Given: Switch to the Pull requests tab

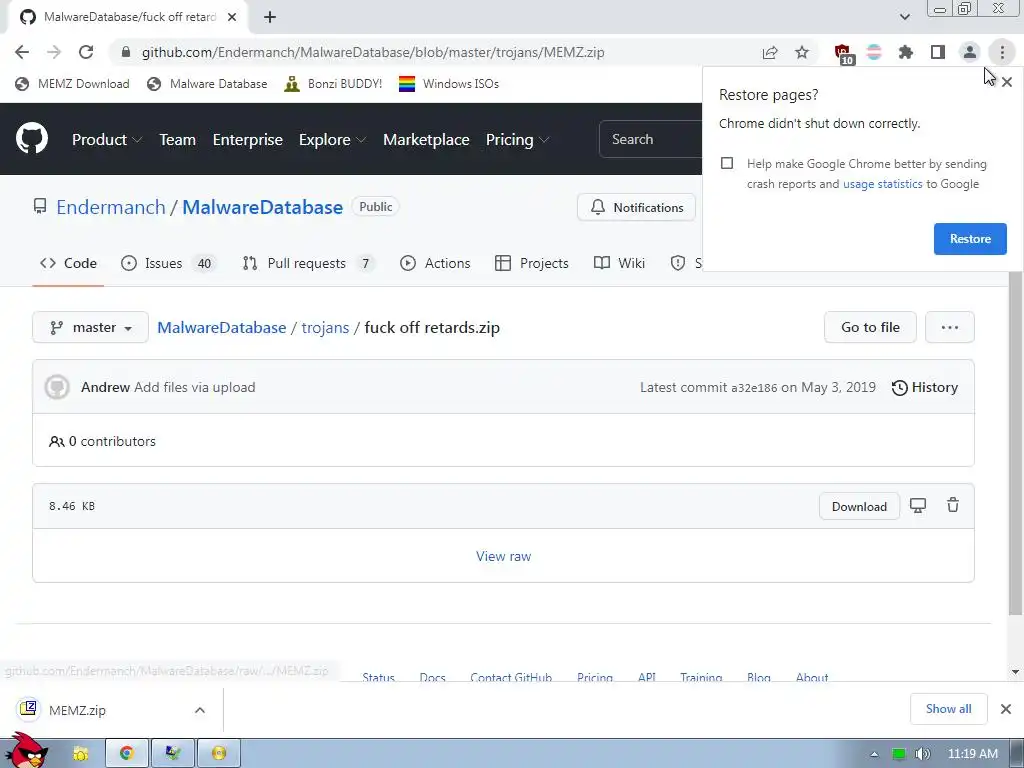Looking at the screenshot, I should tap(308, 263).
